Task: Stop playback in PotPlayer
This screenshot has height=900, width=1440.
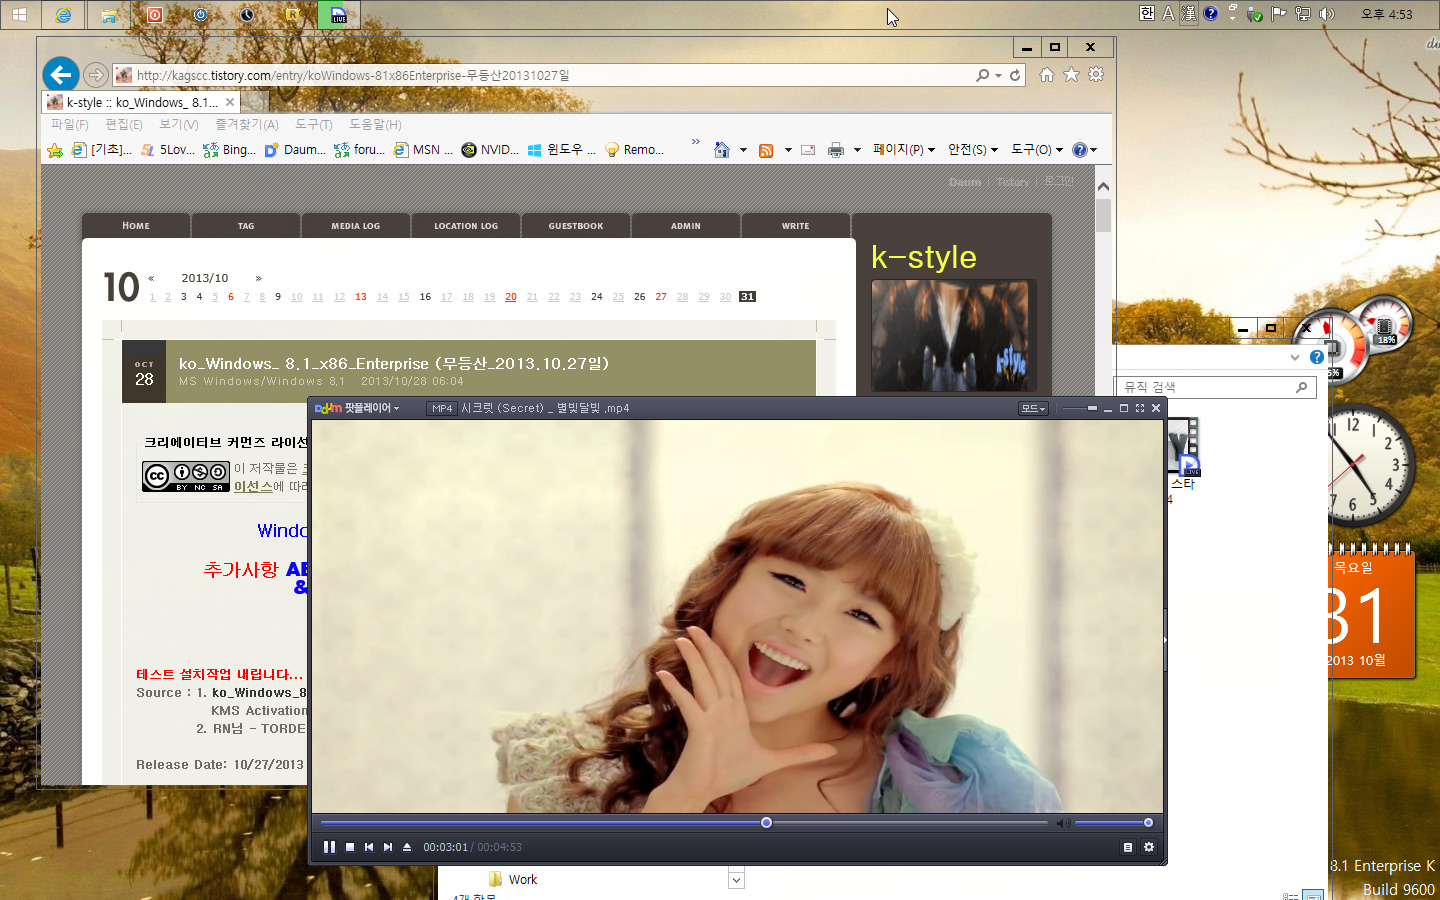Action: [x=350, y=847]
